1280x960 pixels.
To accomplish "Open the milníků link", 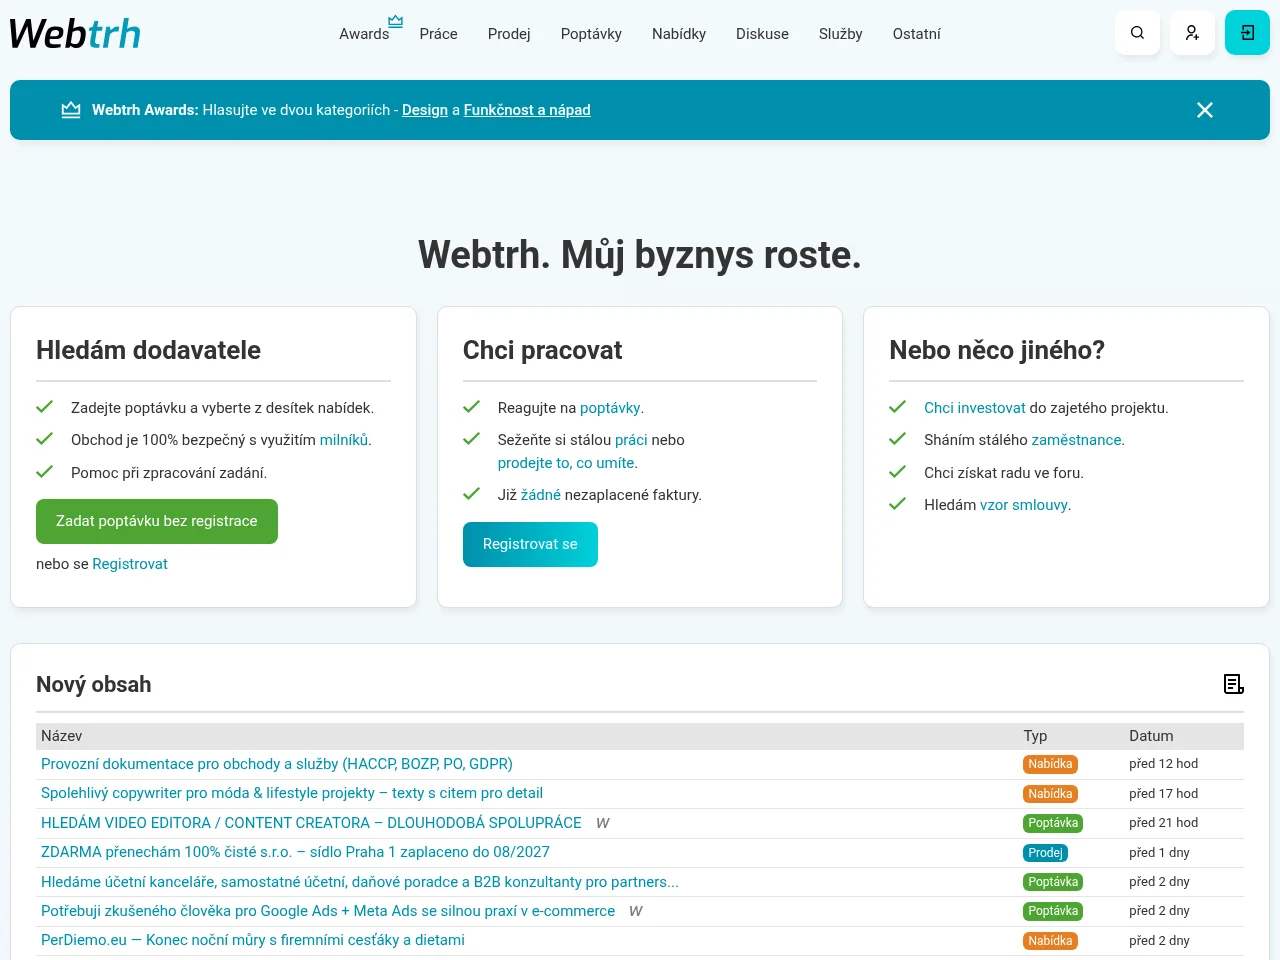I will (x=343, y=440).
